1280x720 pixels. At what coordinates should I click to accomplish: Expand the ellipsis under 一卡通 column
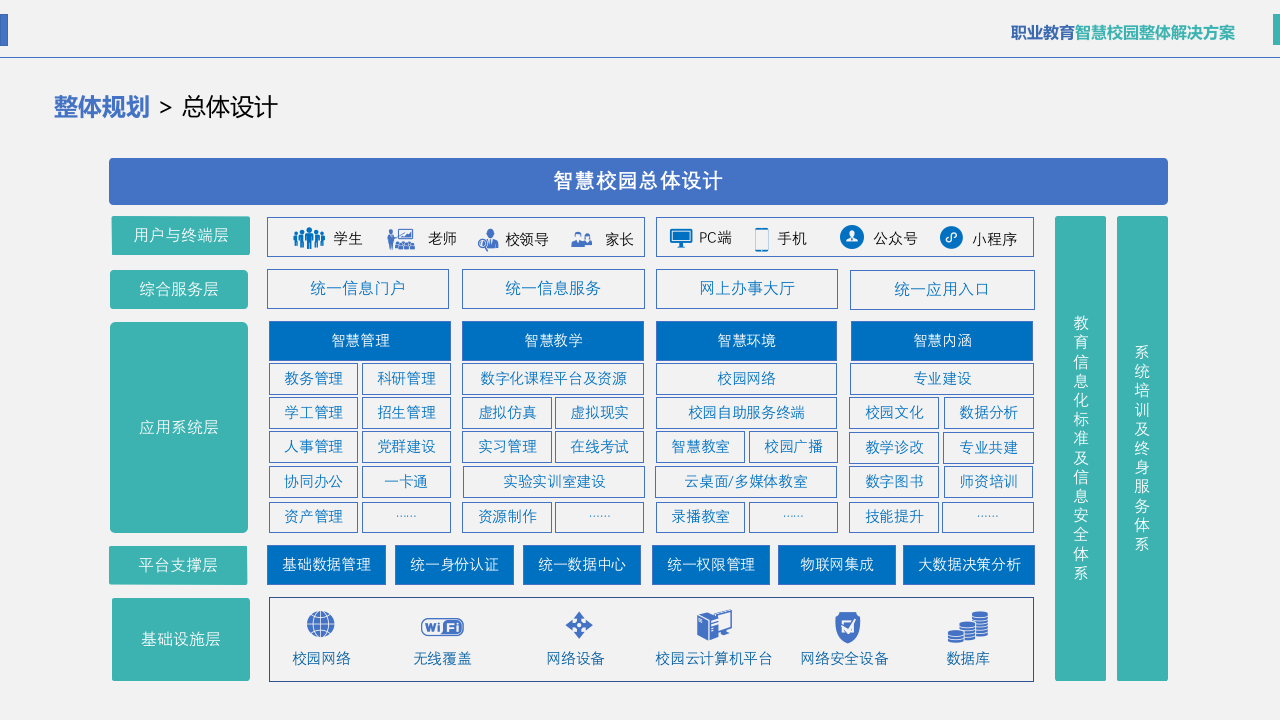point(405,517)
